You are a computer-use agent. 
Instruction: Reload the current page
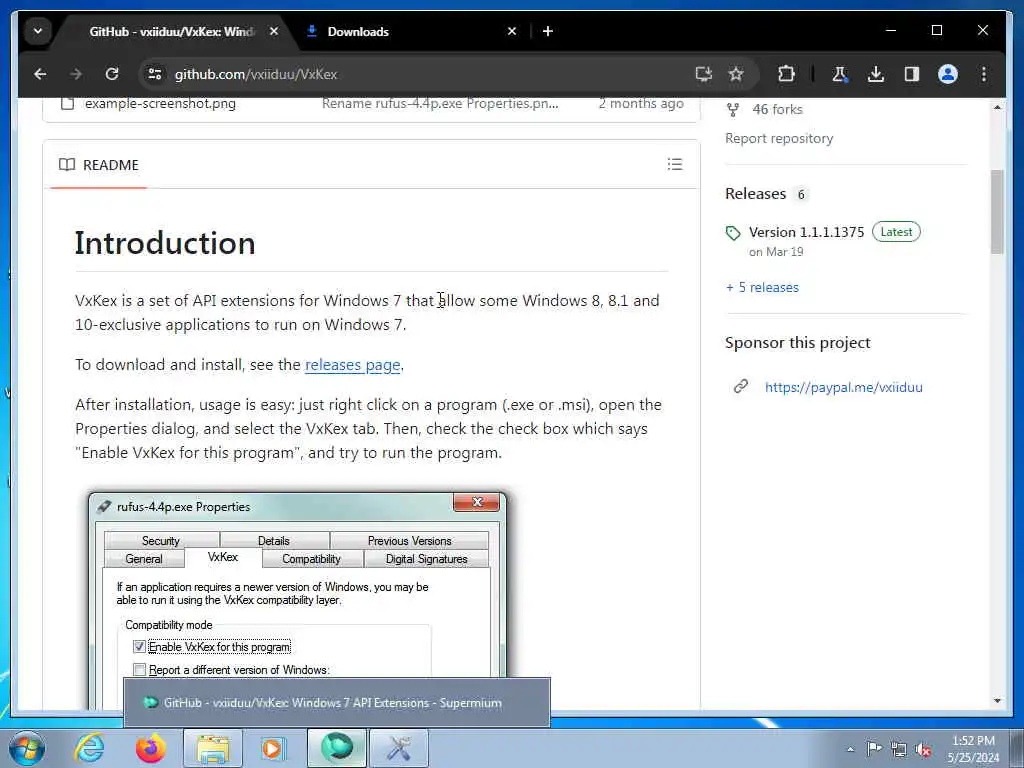pyautogui.click(x=112, y=74)
